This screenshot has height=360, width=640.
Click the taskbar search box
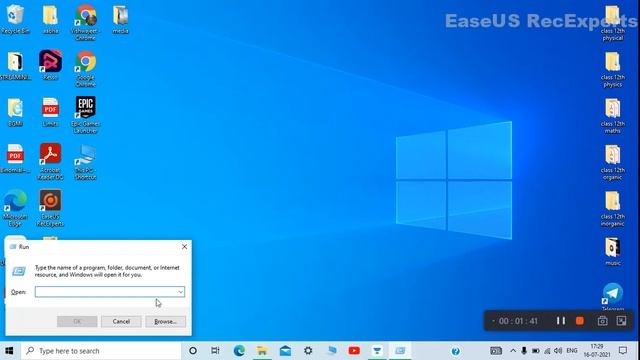pos(101,351)
